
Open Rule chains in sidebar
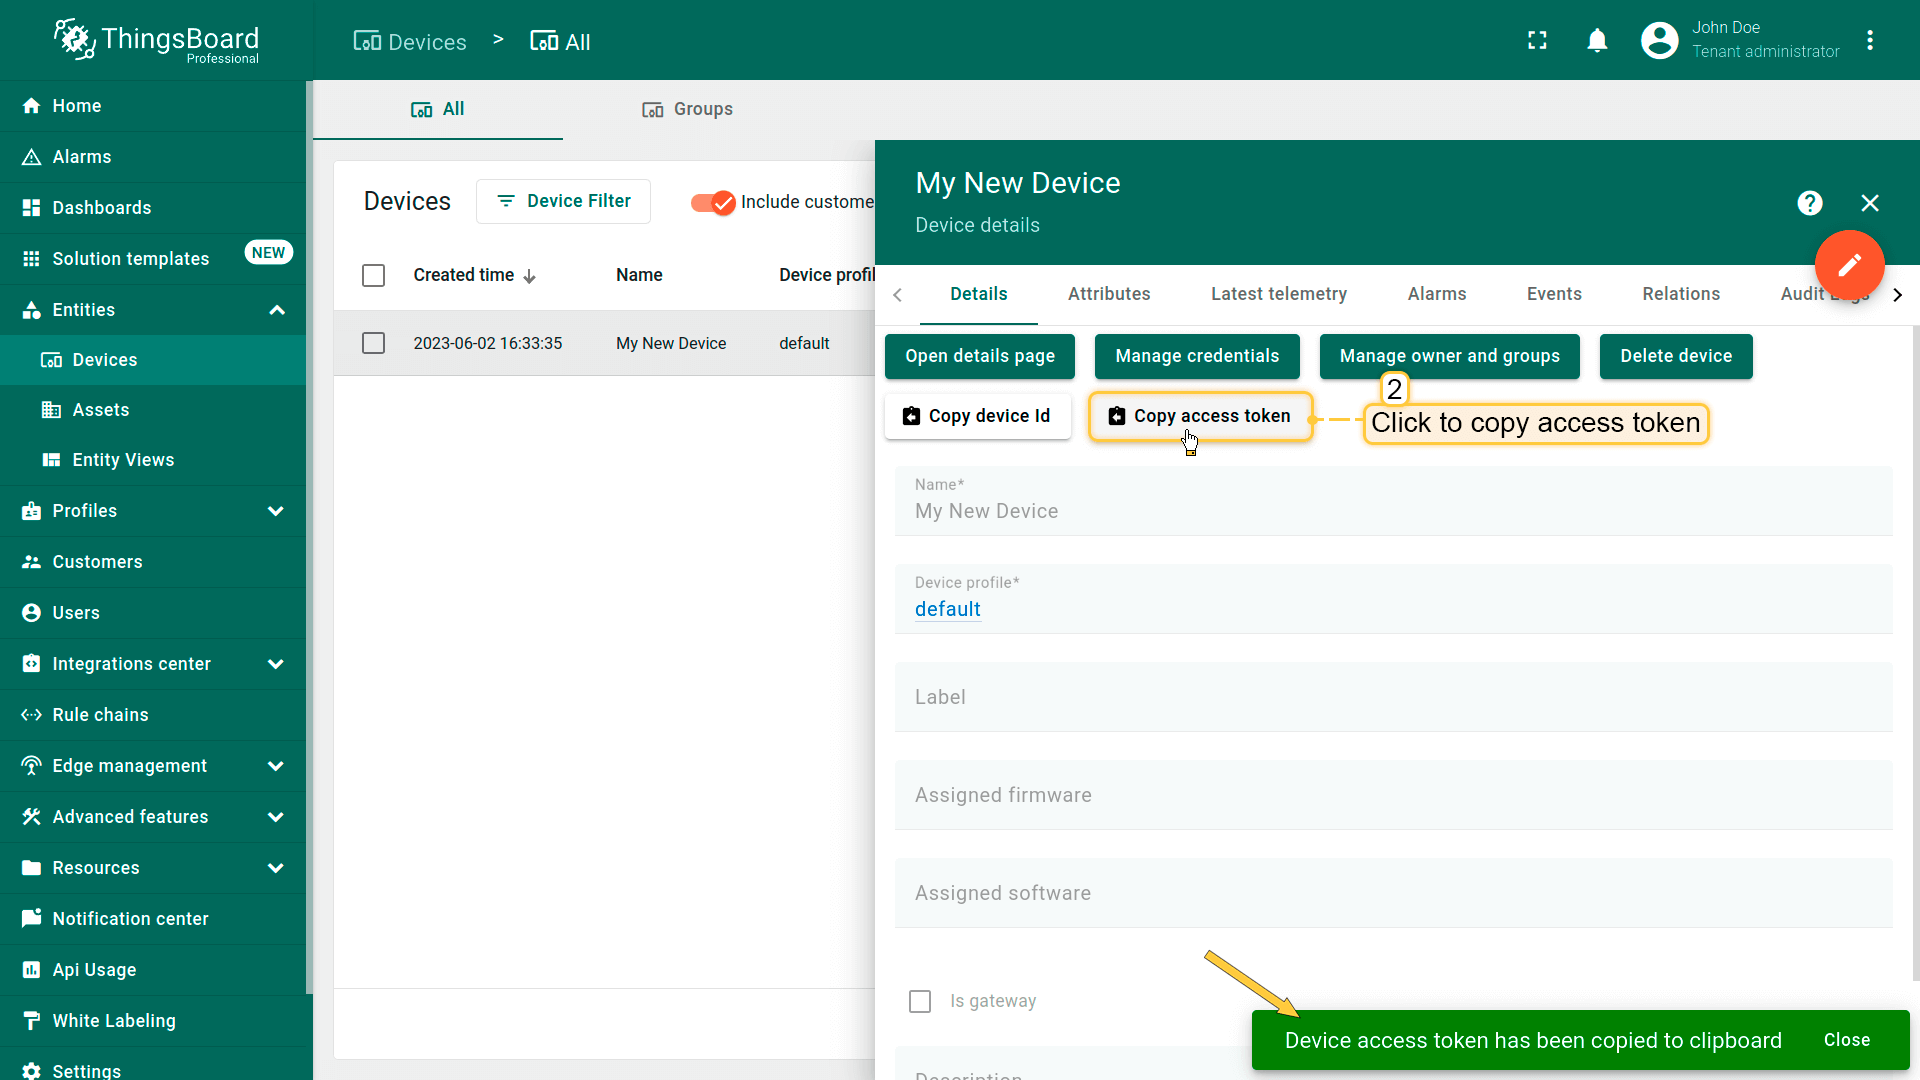(x=100, y=715)
